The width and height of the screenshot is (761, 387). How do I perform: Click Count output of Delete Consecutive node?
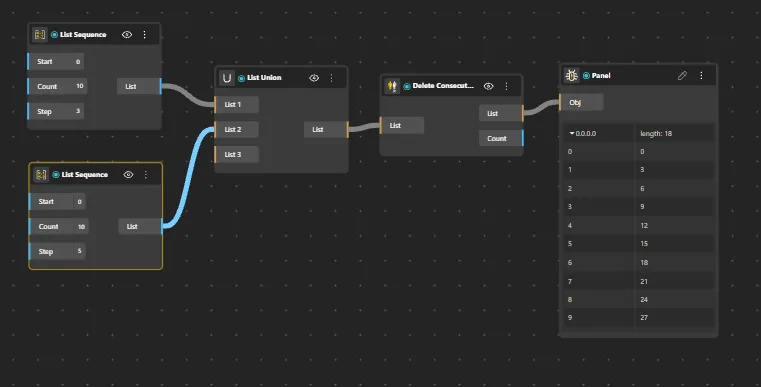[501, 138]
